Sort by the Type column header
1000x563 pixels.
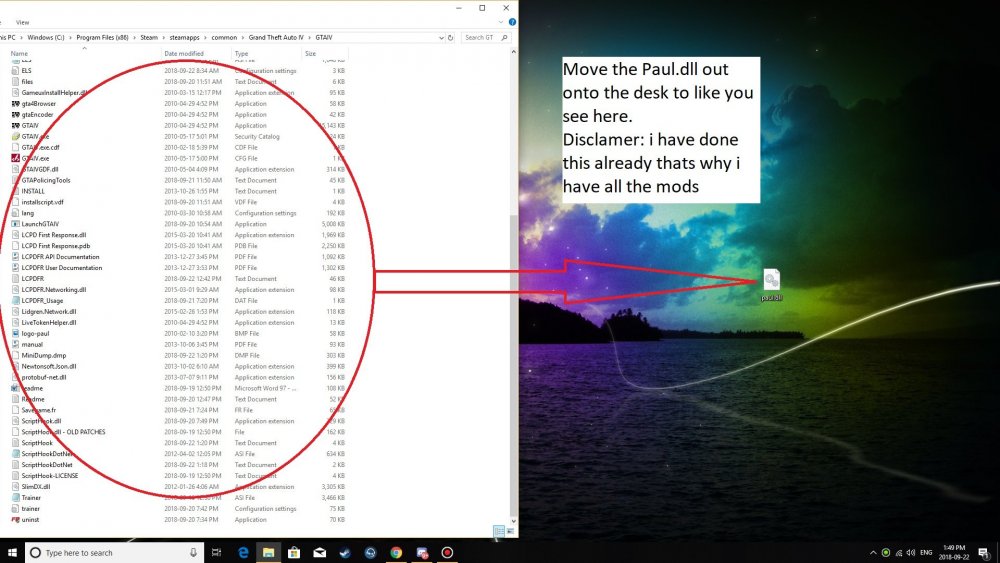point(241,54)
